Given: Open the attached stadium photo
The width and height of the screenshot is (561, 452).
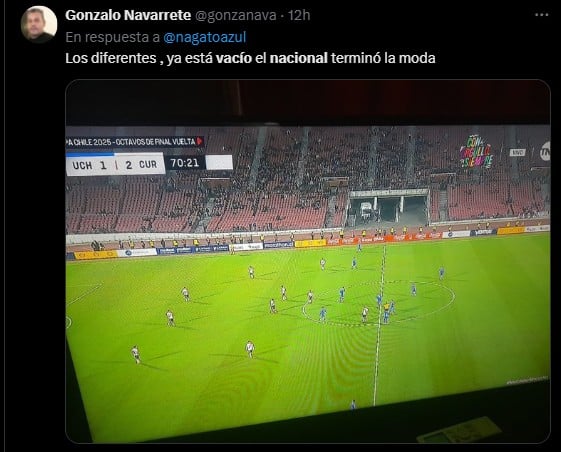Looking at the screenshot, I should (308, 261).
